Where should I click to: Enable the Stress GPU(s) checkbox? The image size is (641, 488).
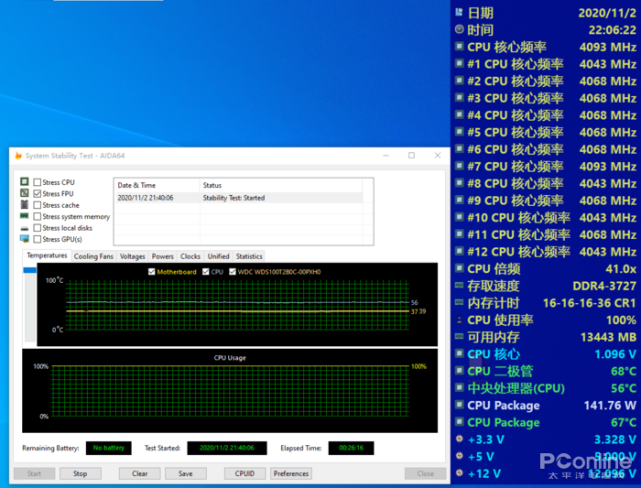point(37,239)
